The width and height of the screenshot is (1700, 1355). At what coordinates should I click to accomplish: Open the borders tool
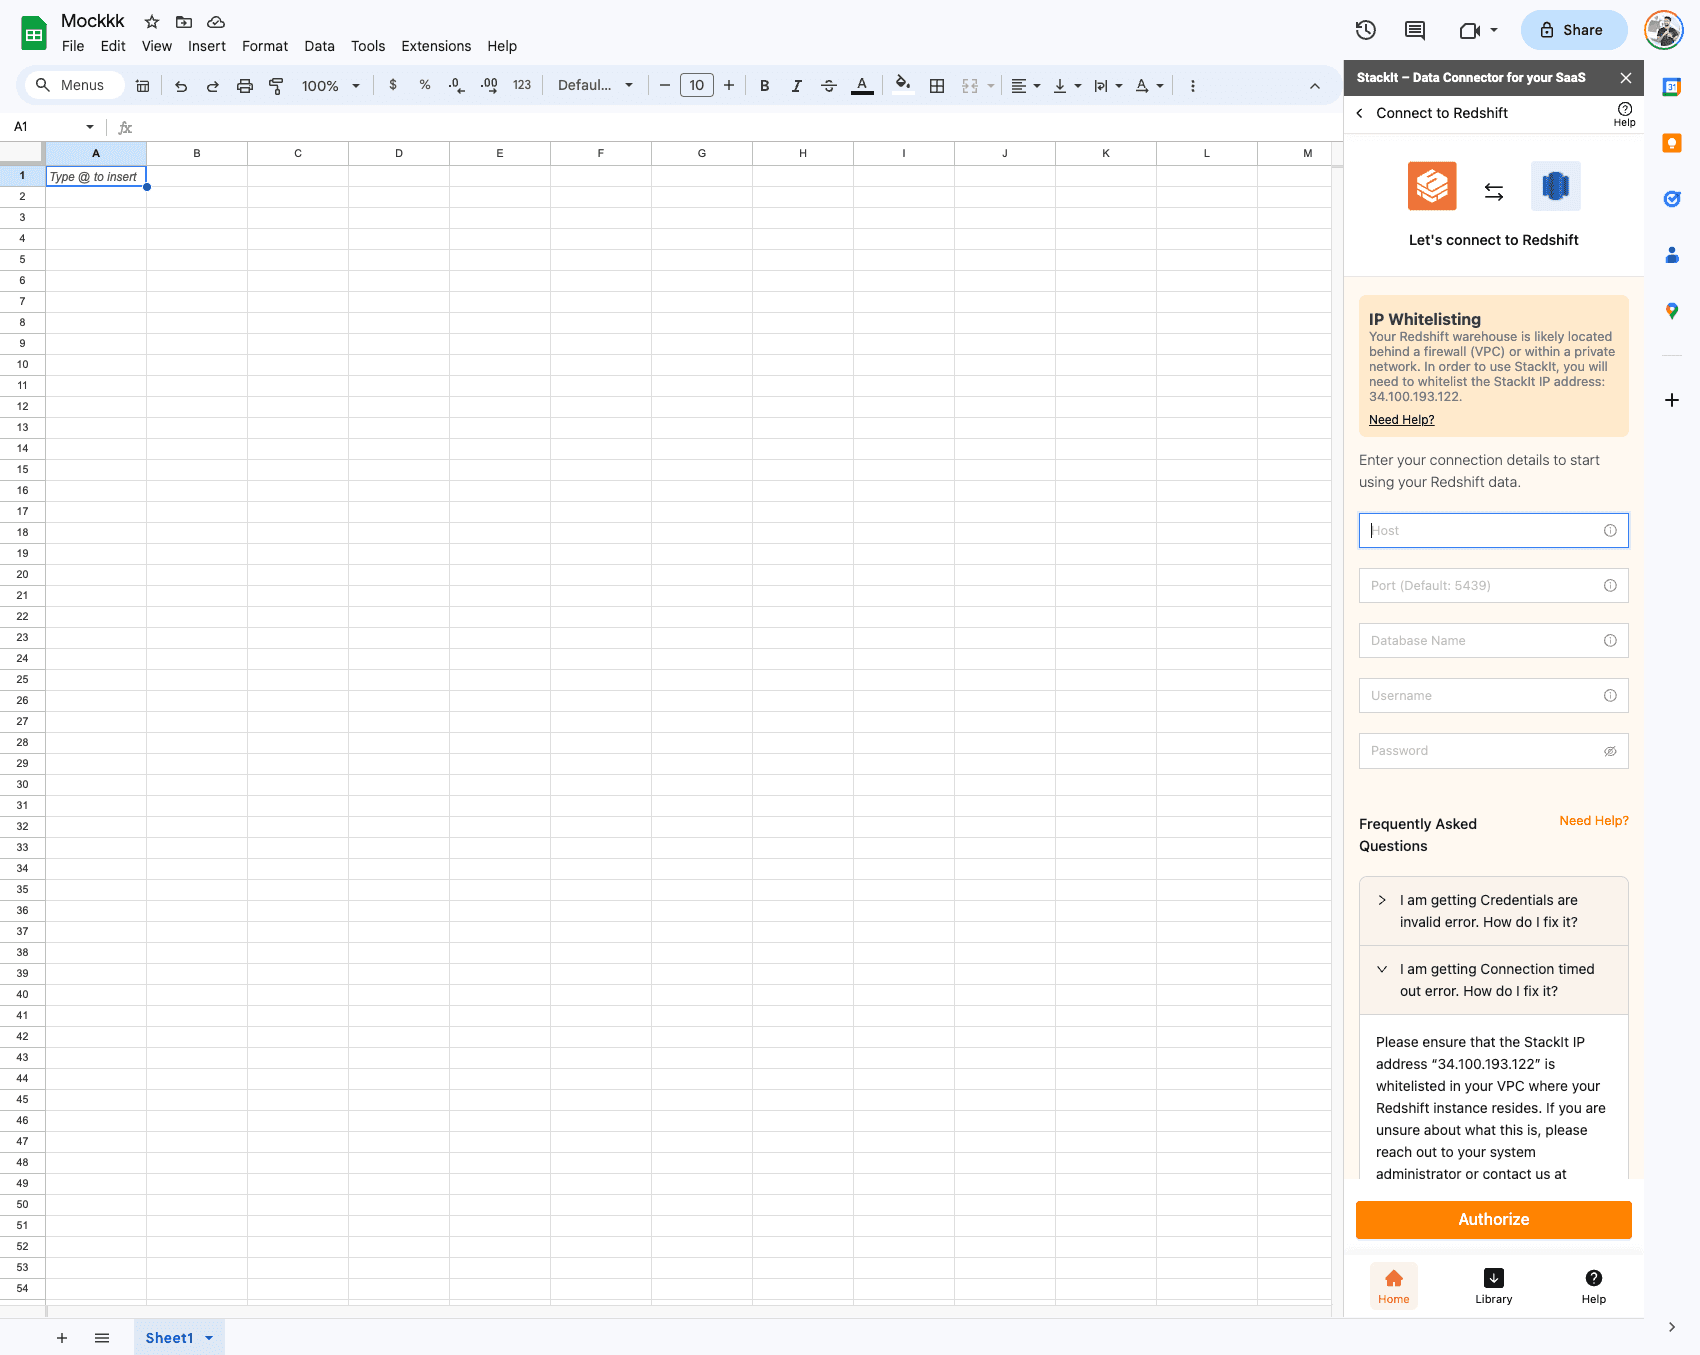point(937,86)
